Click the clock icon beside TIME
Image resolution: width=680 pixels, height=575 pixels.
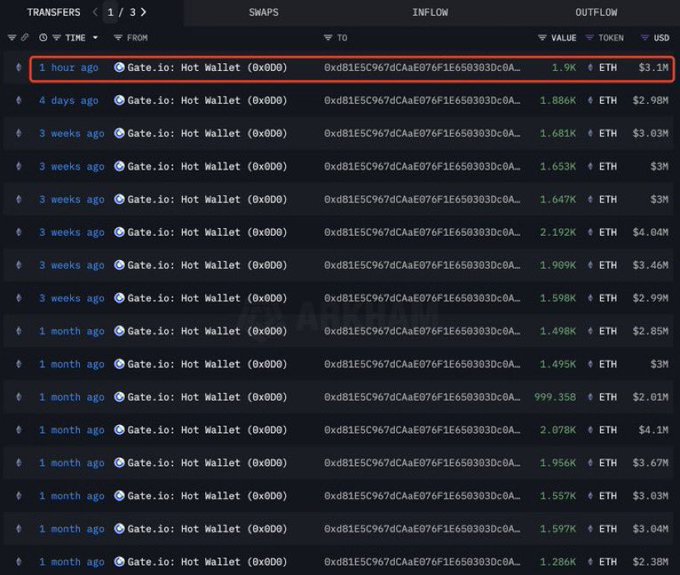43,38
